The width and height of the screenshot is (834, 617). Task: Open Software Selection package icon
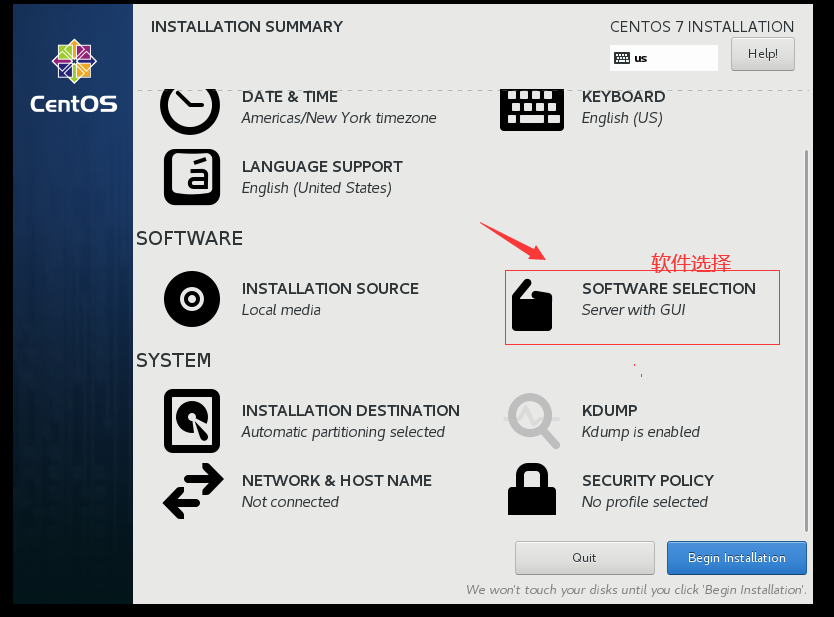click(x=531, y=305)
